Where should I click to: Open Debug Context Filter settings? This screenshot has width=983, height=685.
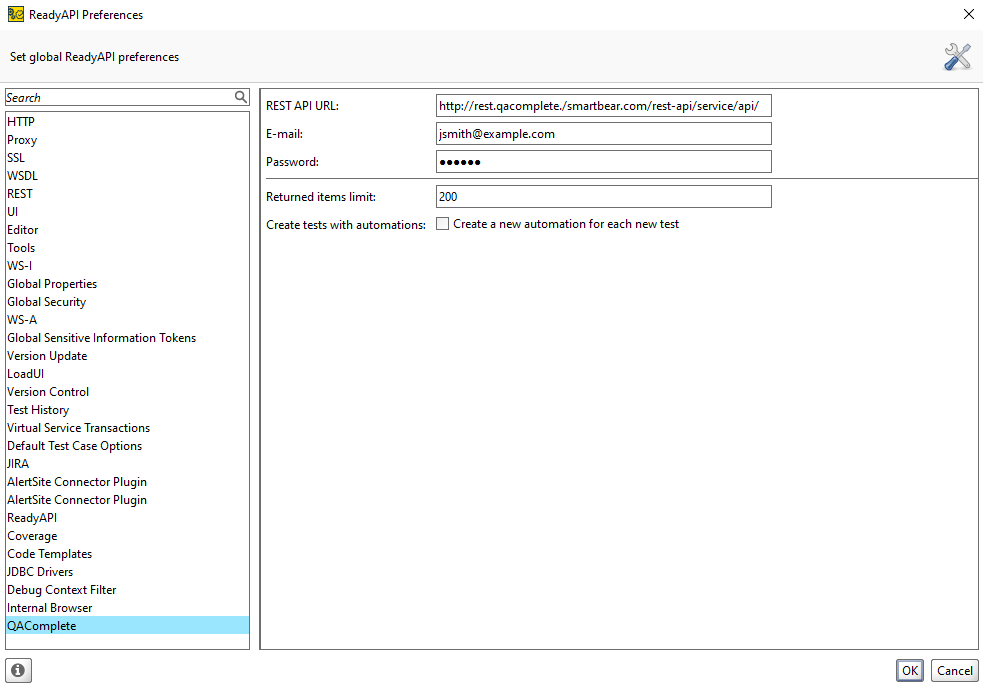(x=127, y=590)
